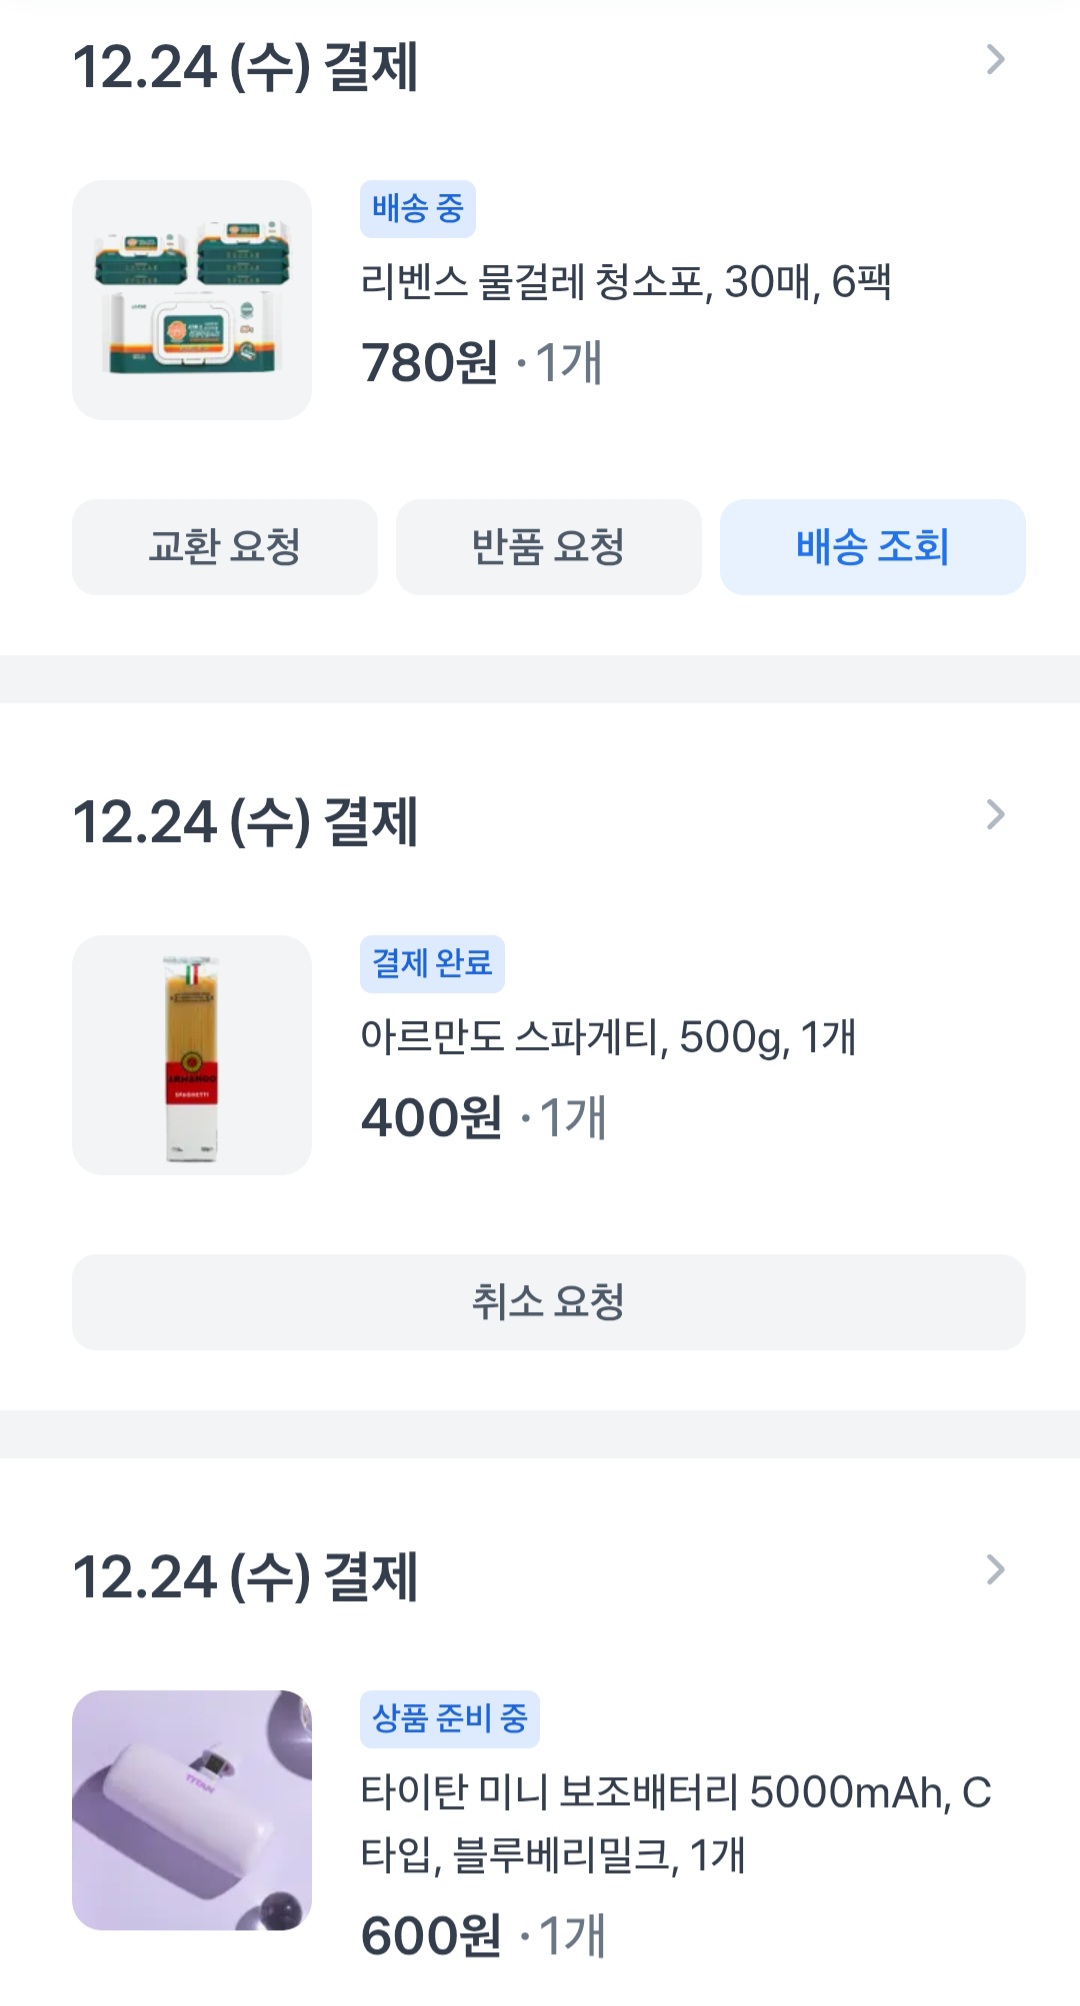
Task: Open the 아르만도 스파게티 product thumbnail
Action: tap(192, 1055)
